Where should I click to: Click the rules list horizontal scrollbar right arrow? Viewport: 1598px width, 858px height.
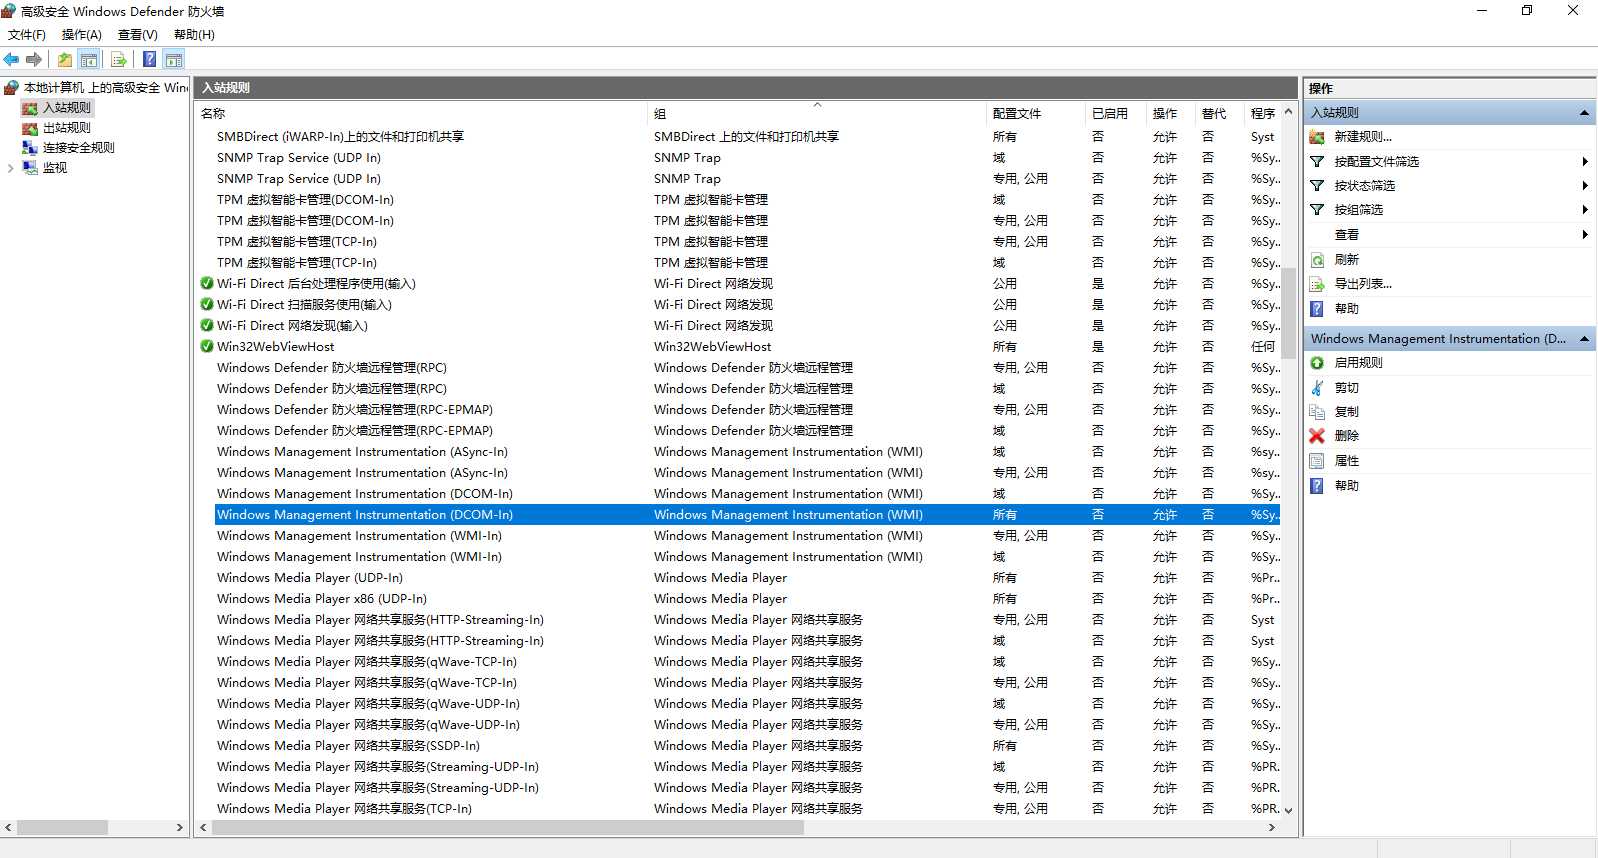1272,828
